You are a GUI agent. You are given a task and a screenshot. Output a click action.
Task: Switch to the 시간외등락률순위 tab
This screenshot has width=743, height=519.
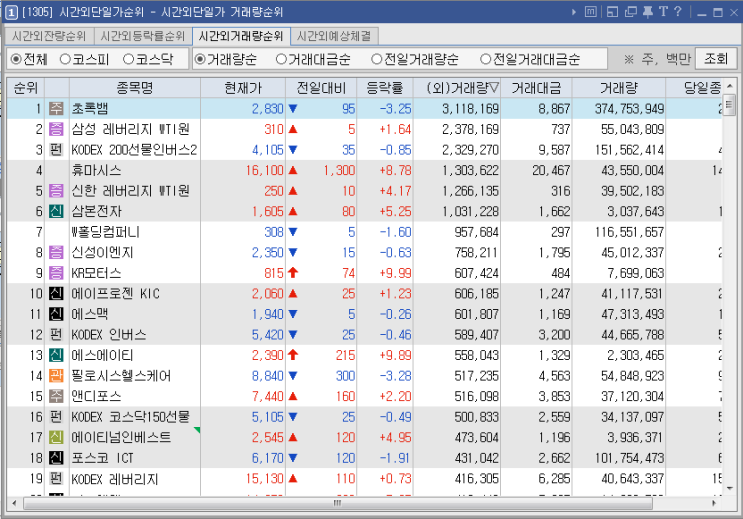(143, 36)
